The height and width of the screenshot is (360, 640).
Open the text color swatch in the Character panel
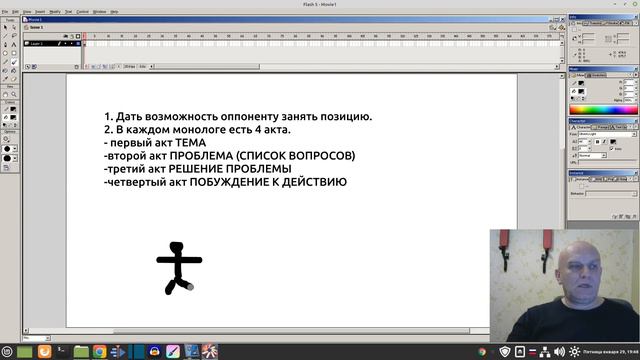point(613,142)
